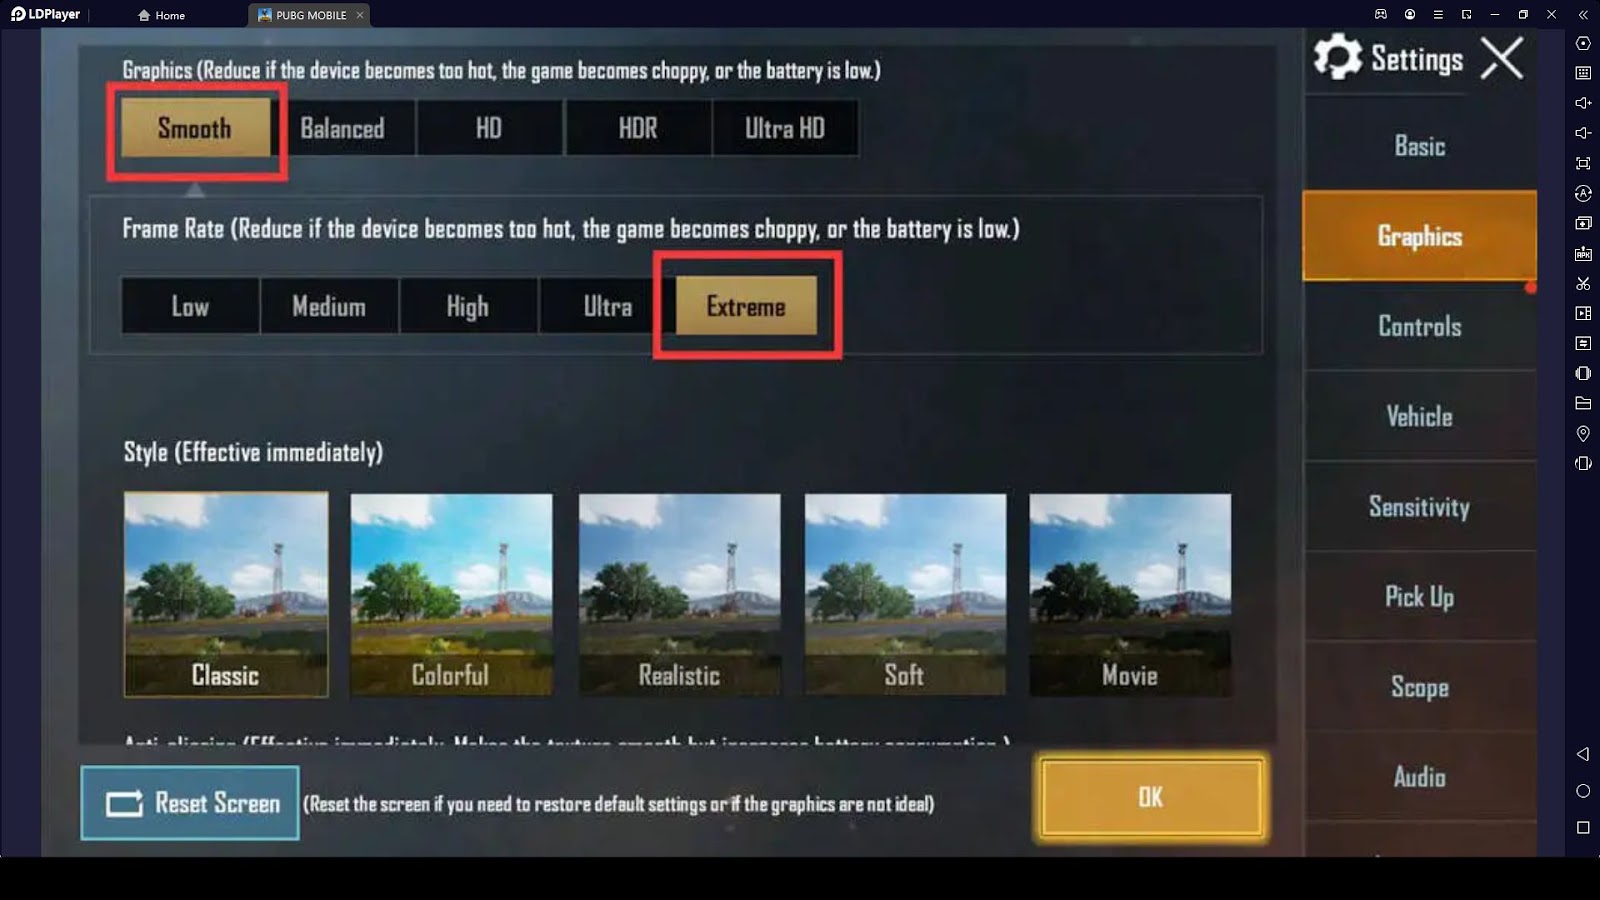Image resolution: width=1600 pixels, height=900 pixels.
Task: Click the Android back triangle icon
Action: [1583, 754]
